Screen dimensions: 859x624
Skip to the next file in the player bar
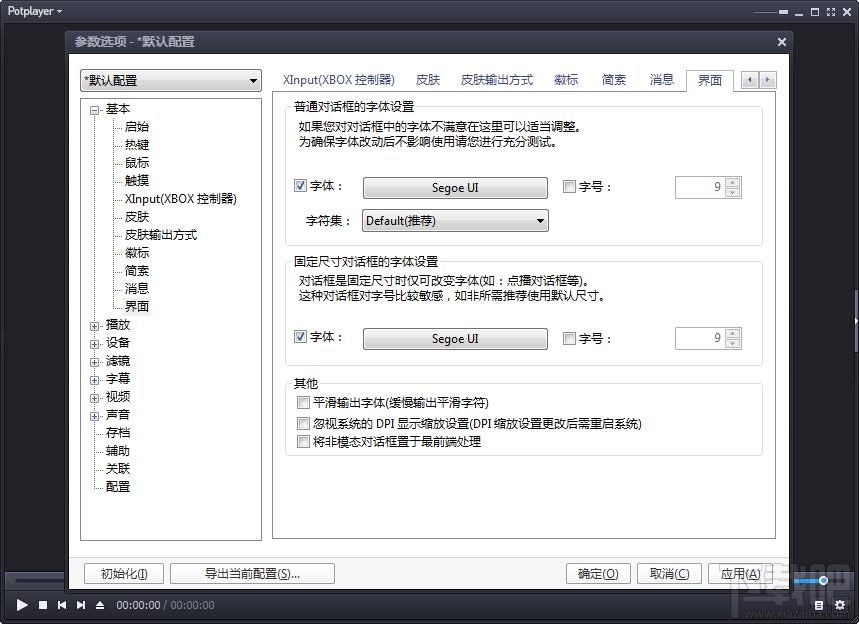81,605
